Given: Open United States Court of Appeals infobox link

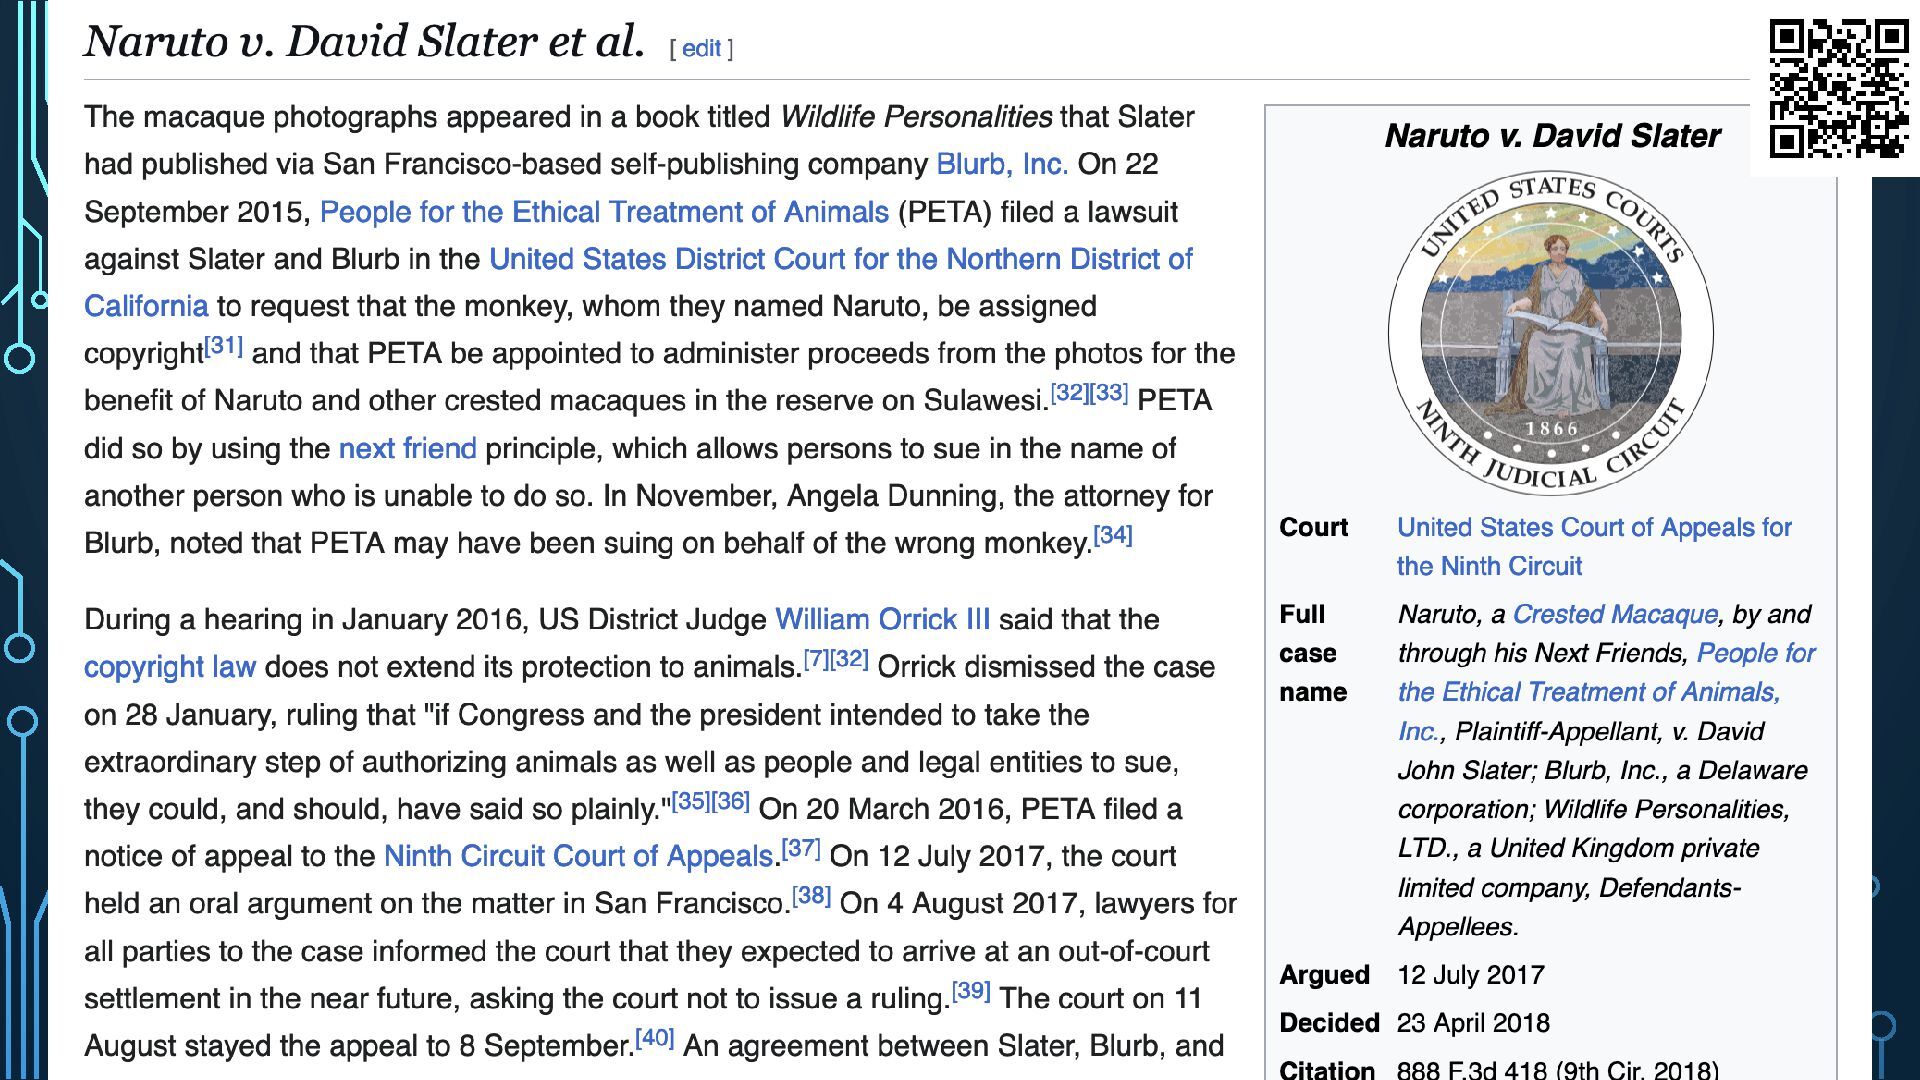Looking at the screenshot, I should tap(1594, 546).
